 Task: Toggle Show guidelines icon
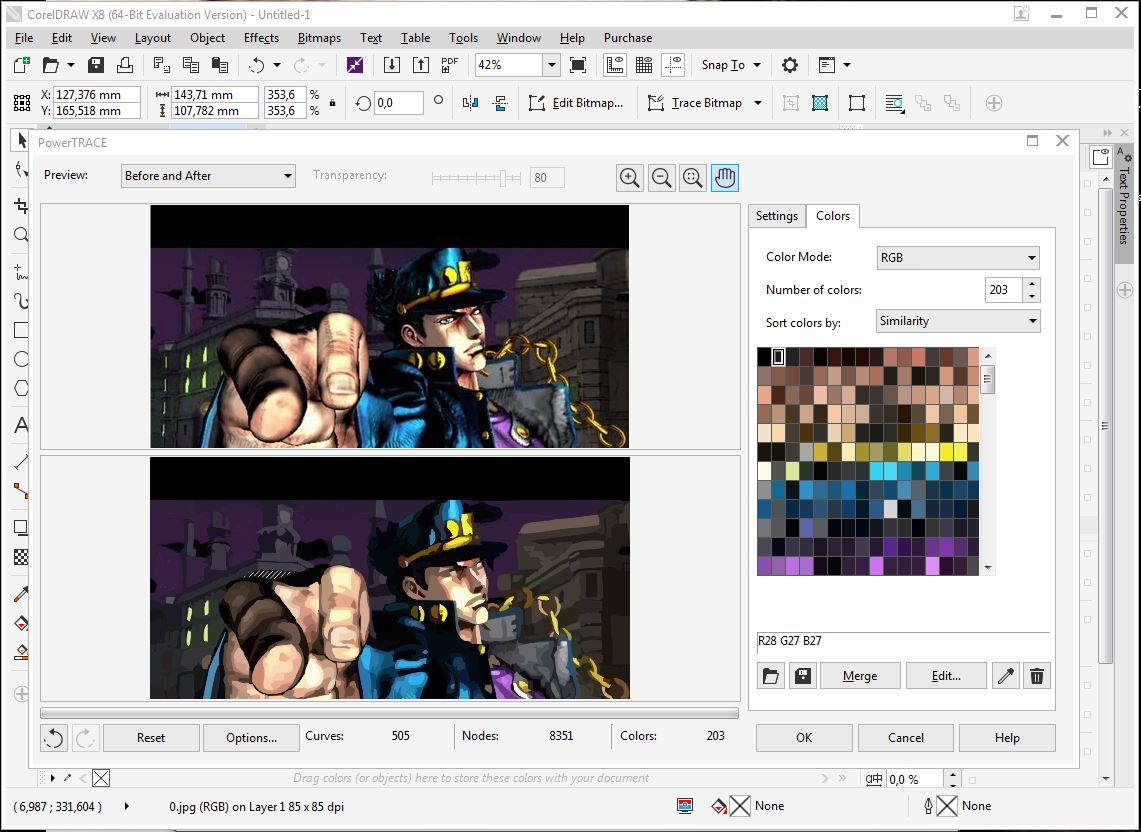pyautogui.click(x=674, y=65)
